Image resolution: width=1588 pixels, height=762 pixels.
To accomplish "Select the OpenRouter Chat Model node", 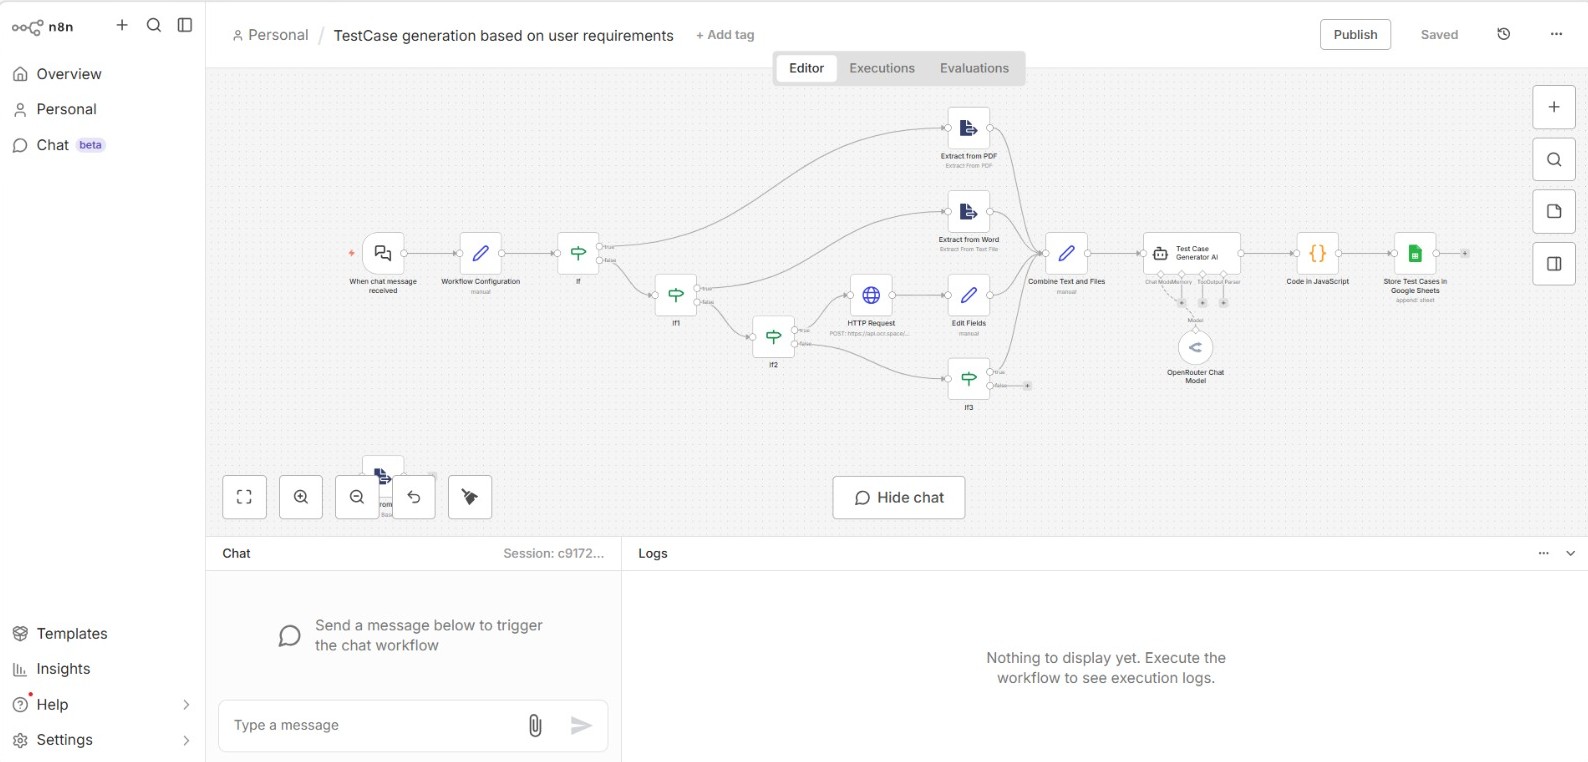I will coord(1195,348).
